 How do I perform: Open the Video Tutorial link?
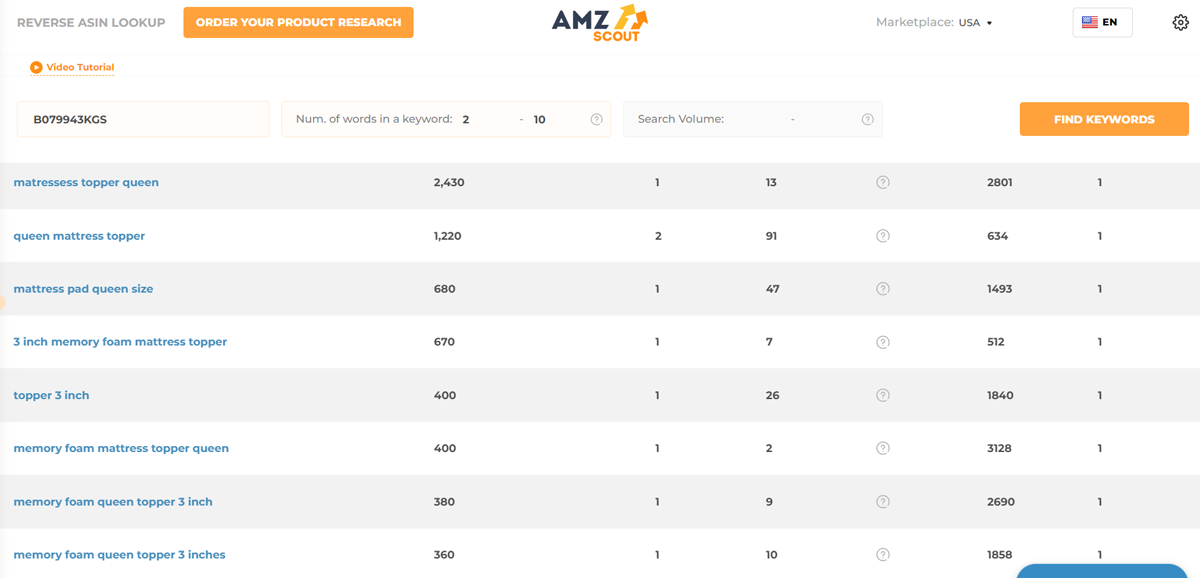(80, 67)
